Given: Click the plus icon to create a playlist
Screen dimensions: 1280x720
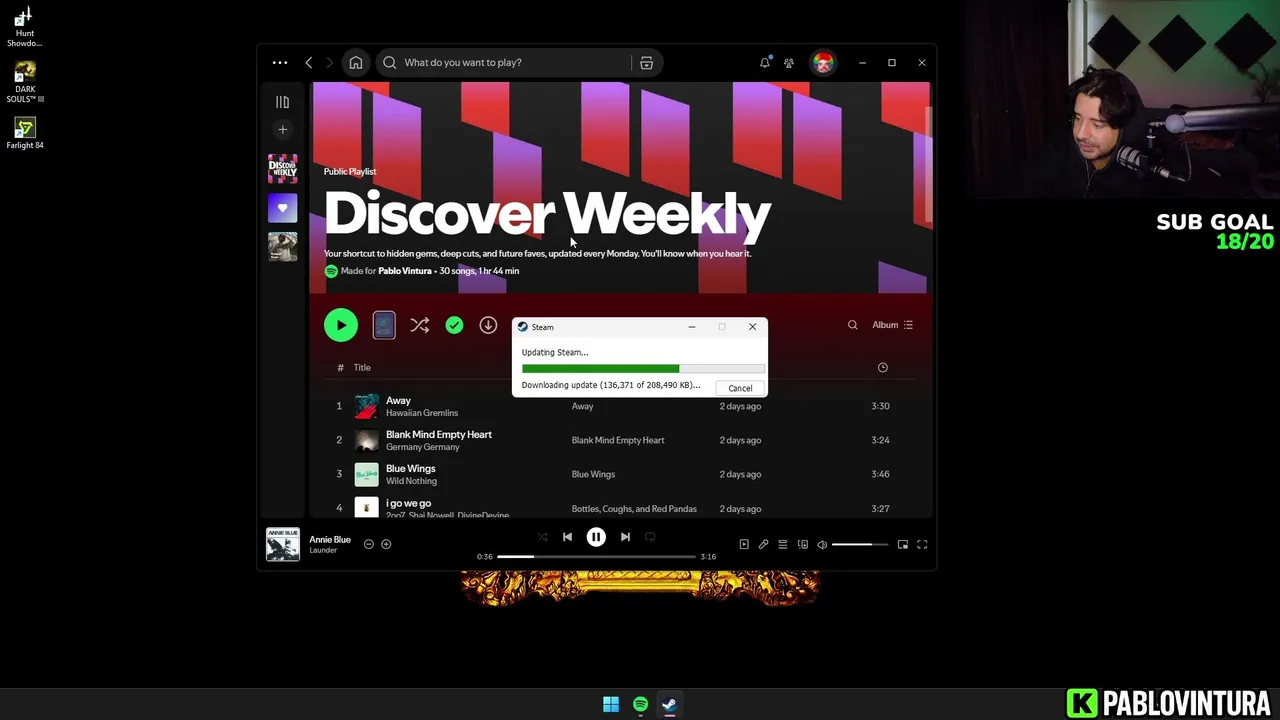Looking at the screenshot, I should (282, 129).
